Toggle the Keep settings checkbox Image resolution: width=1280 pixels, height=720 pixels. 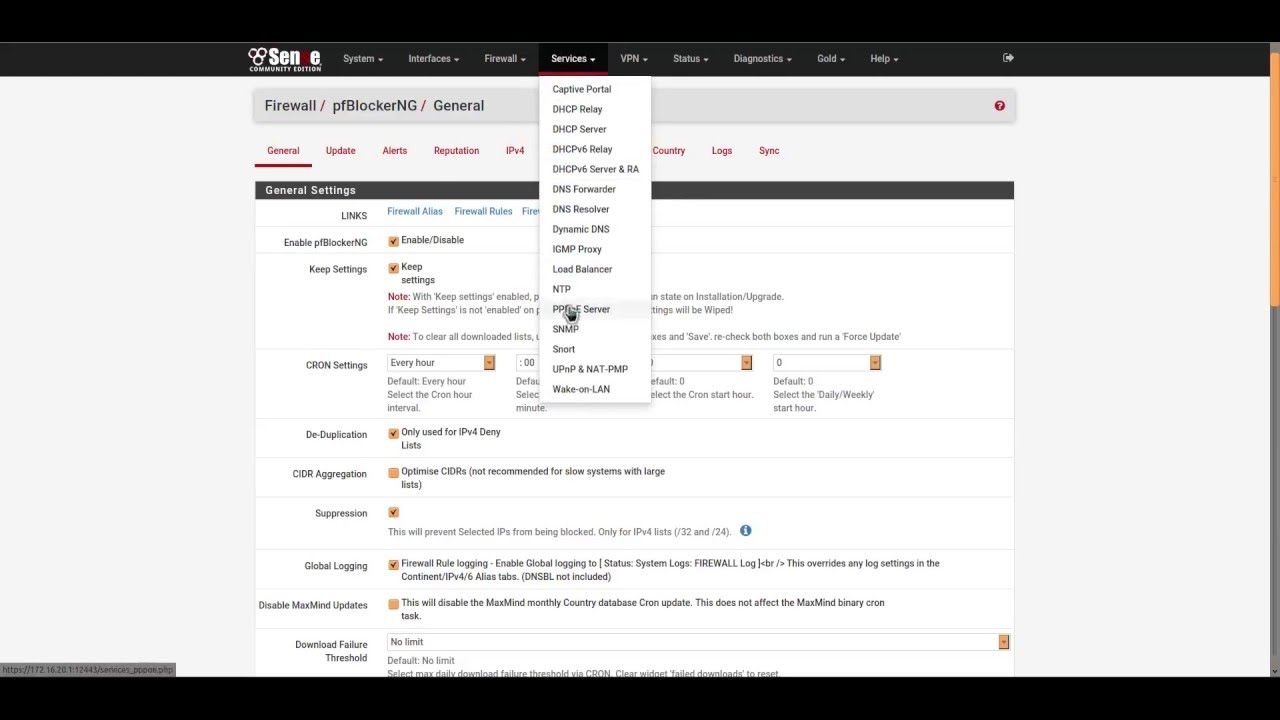click(393, 268)
